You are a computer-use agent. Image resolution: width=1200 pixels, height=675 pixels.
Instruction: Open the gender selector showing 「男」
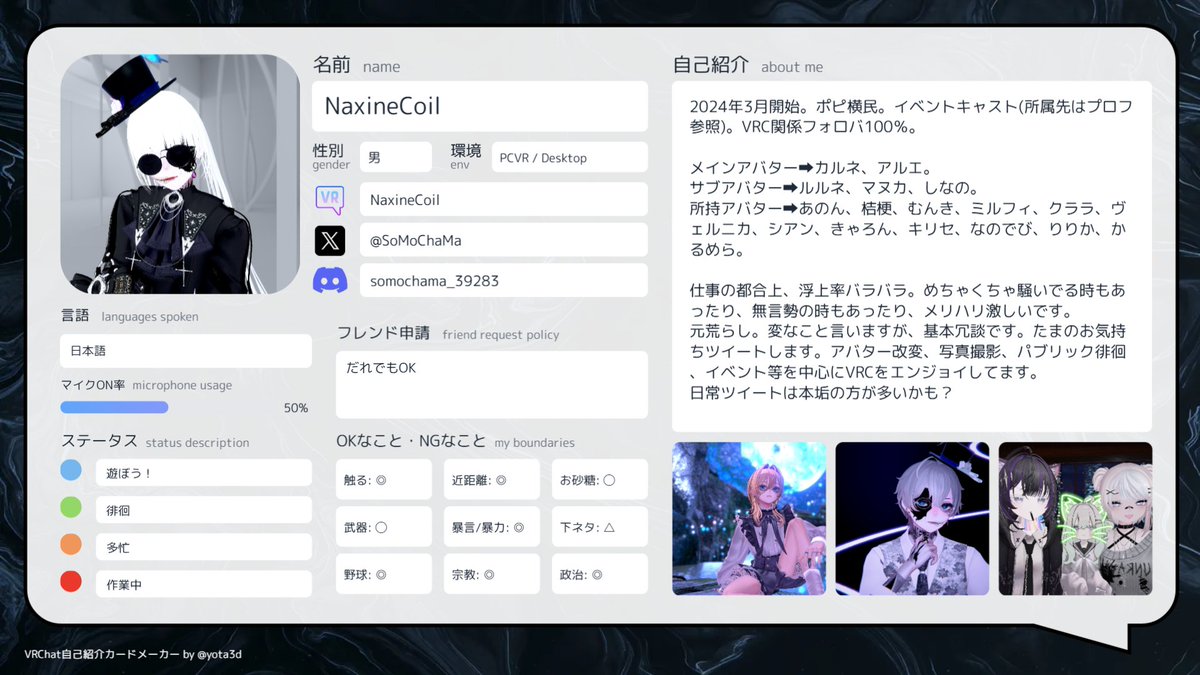click(396, 157)
